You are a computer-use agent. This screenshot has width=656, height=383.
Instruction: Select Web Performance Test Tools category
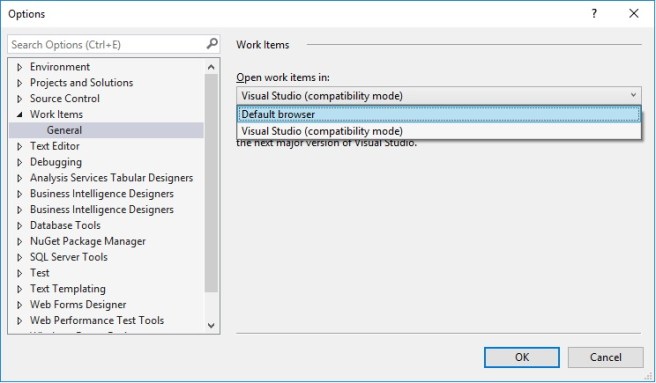point(97,321)
